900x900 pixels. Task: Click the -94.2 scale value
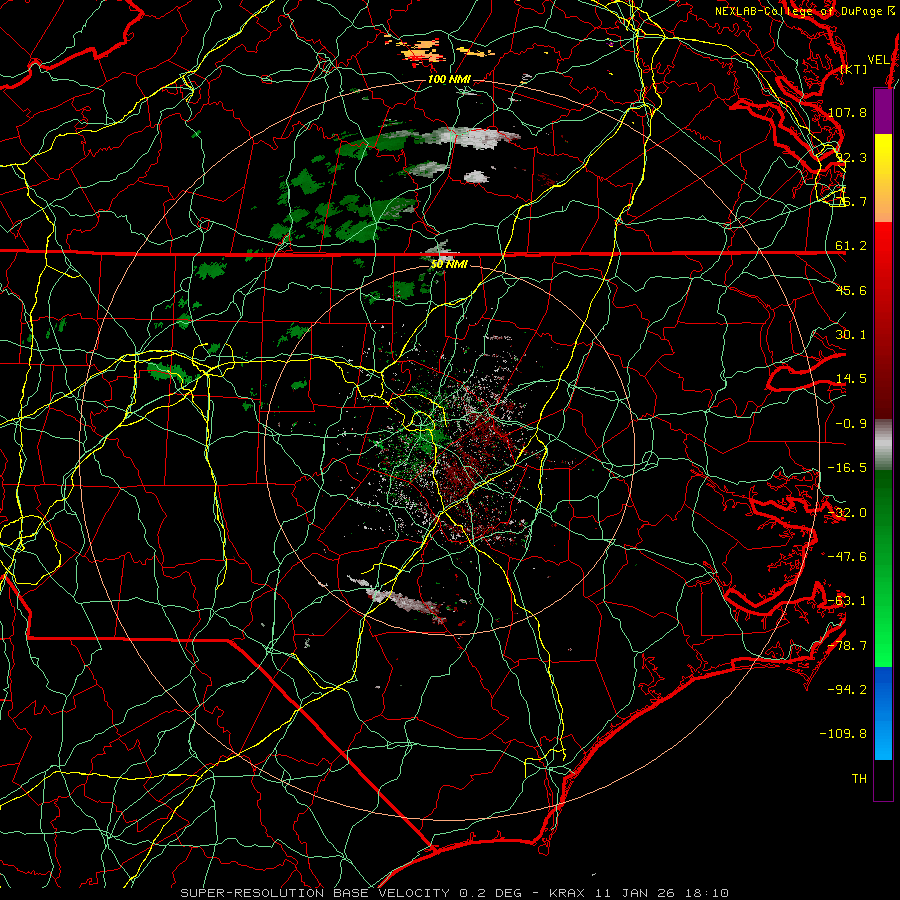(847, 690)
